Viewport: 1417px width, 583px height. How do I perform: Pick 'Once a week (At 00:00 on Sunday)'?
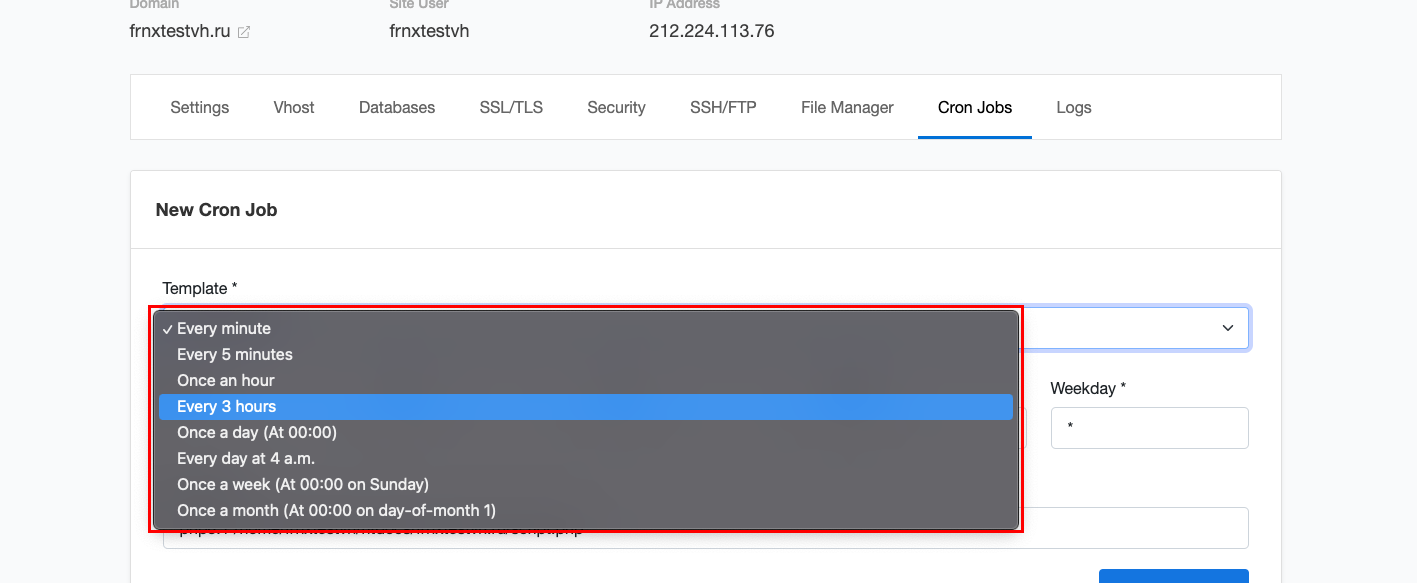click(x=586, y=484)
